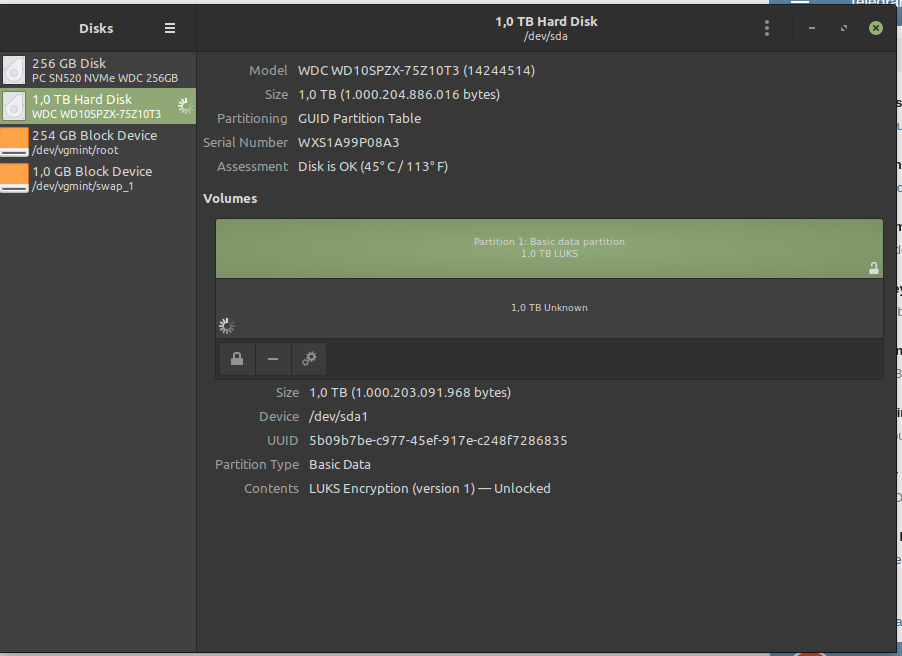Open the drive options kebab menu
Screen dimensions: 902x656
[767, 28]
